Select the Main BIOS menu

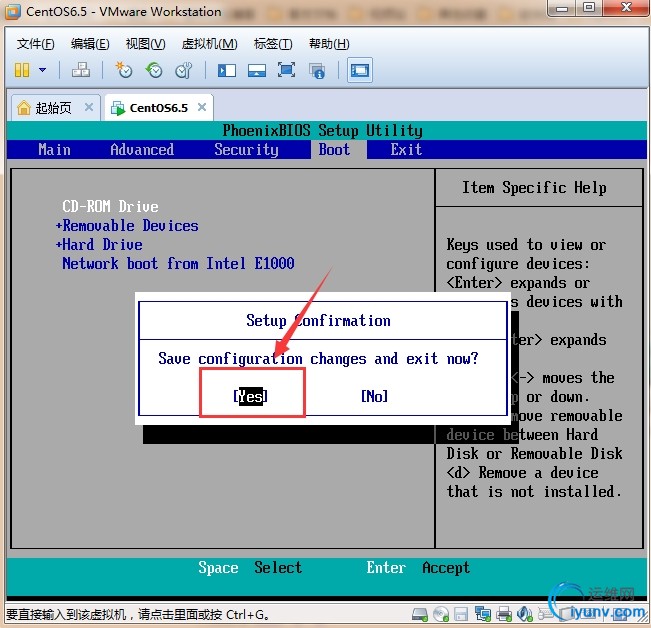(x=54, y=149)
